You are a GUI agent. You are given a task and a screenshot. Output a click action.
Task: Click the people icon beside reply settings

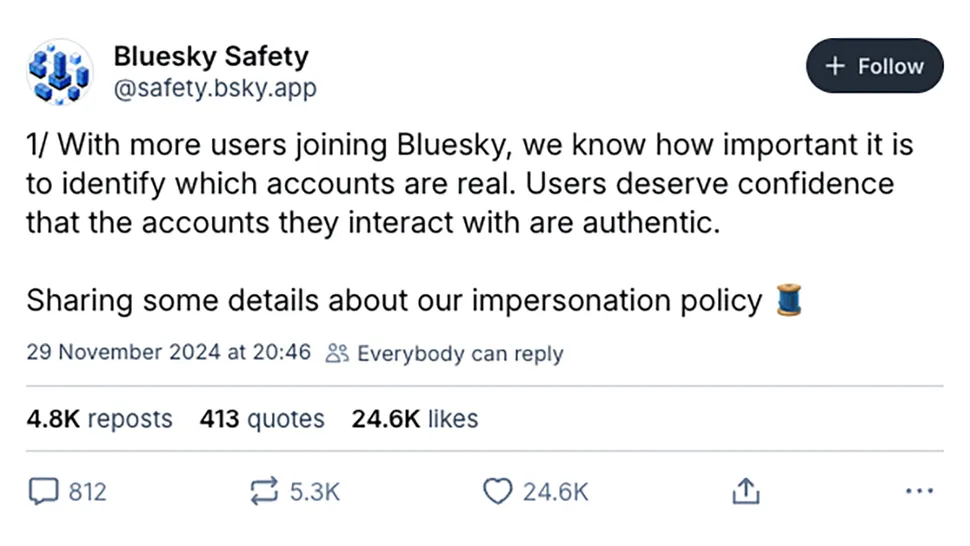click(338, 353)
